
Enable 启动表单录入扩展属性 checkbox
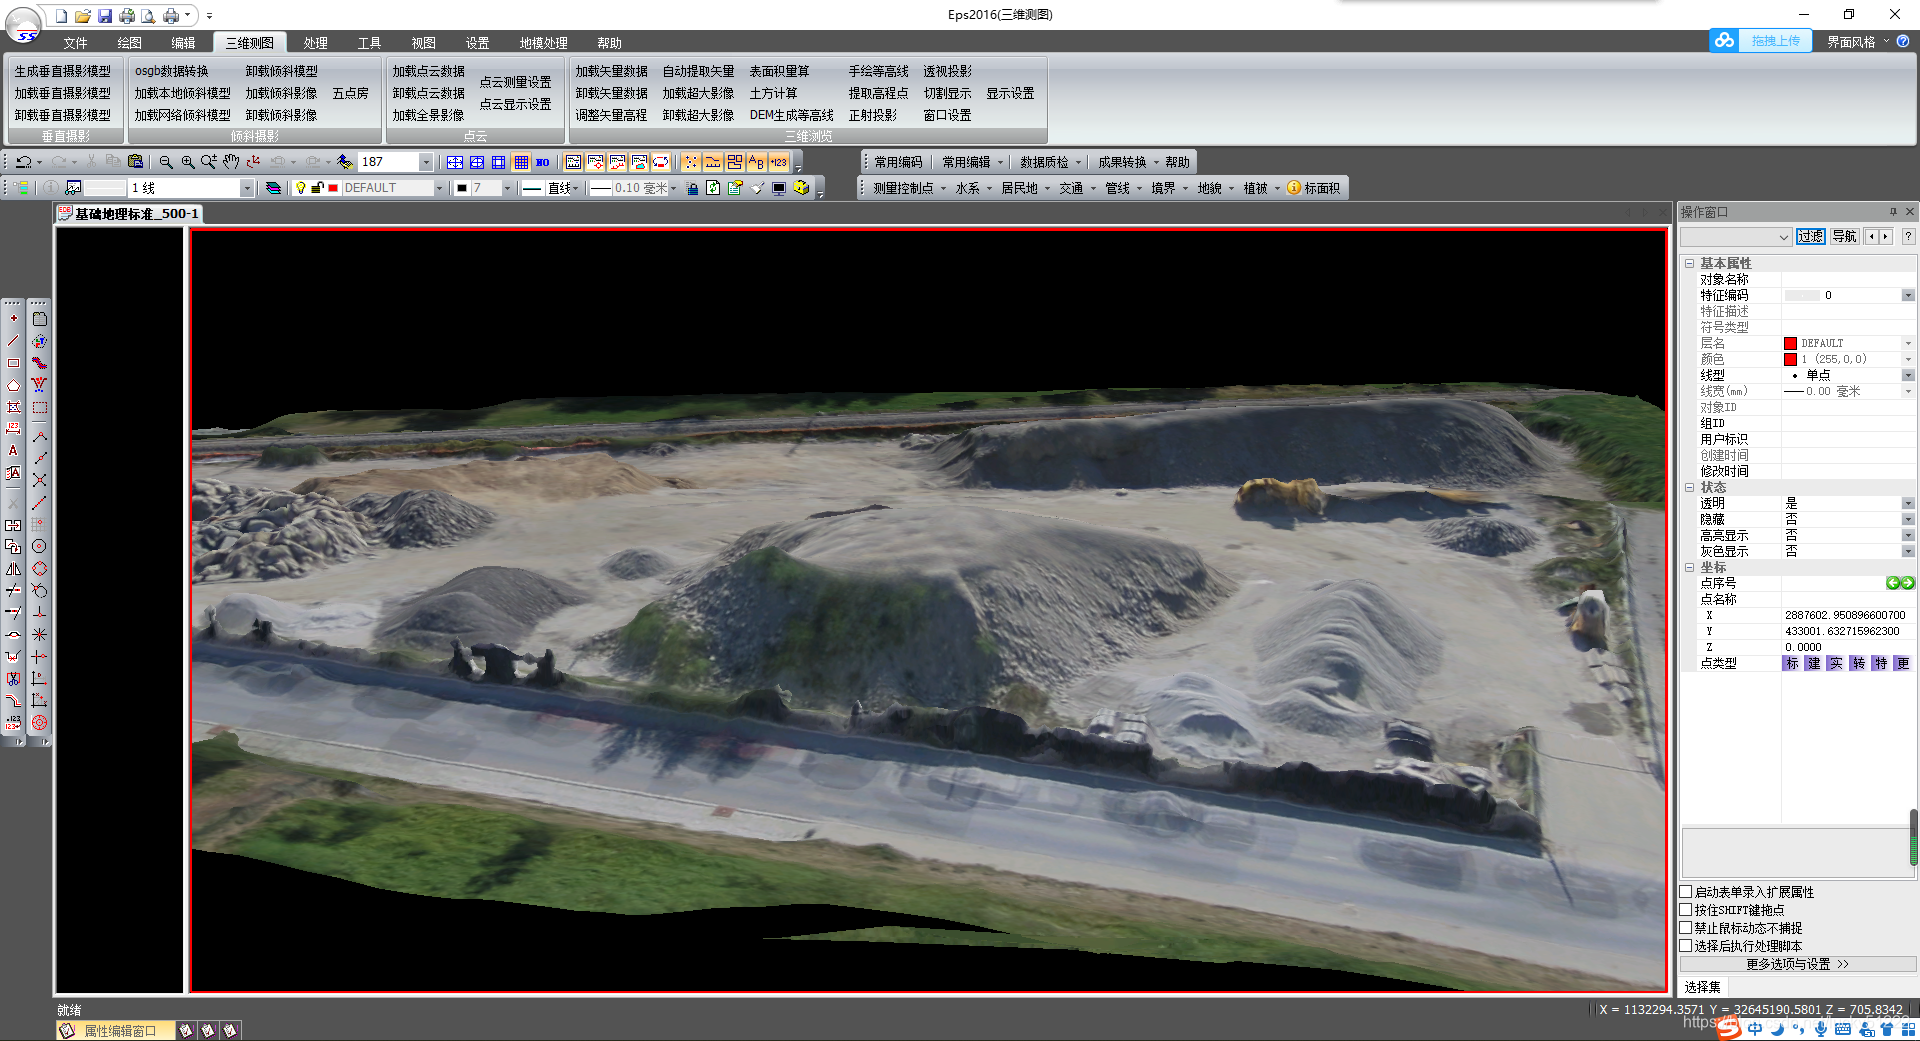(x=1686, y=892)
